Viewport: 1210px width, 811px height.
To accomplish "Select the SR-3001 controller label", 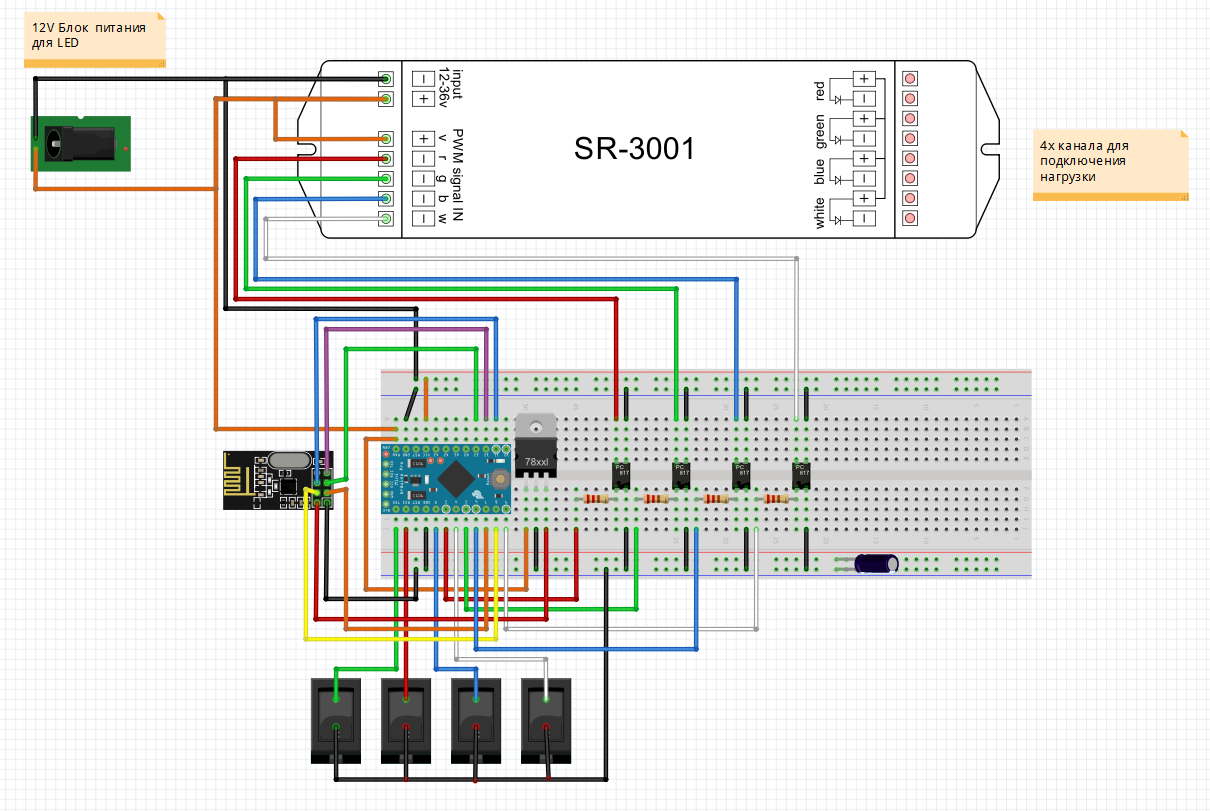I will coord(634,149).
